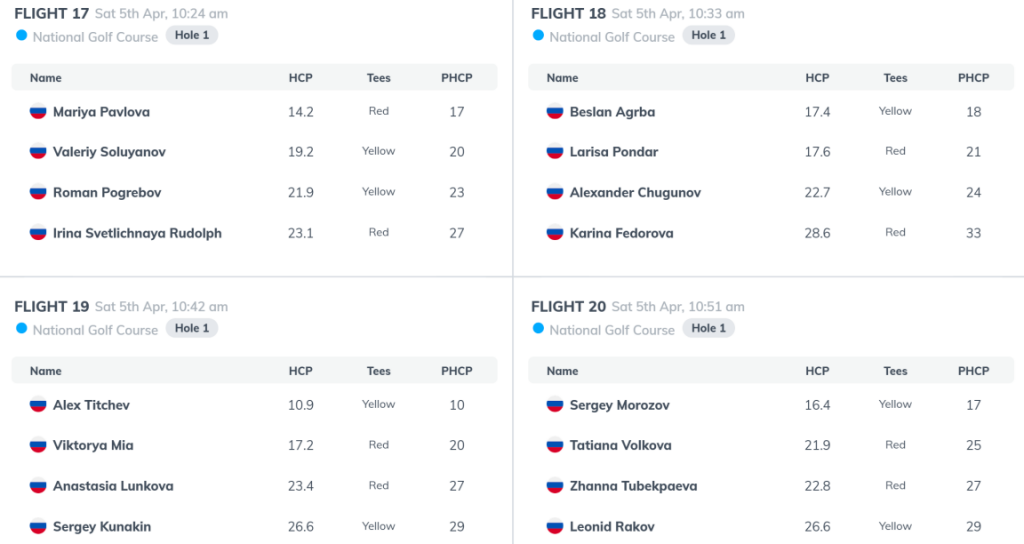Select the Hole 1 badge in Flight 18
This screenshot has width=1024, height=544.
coord(709,35)
